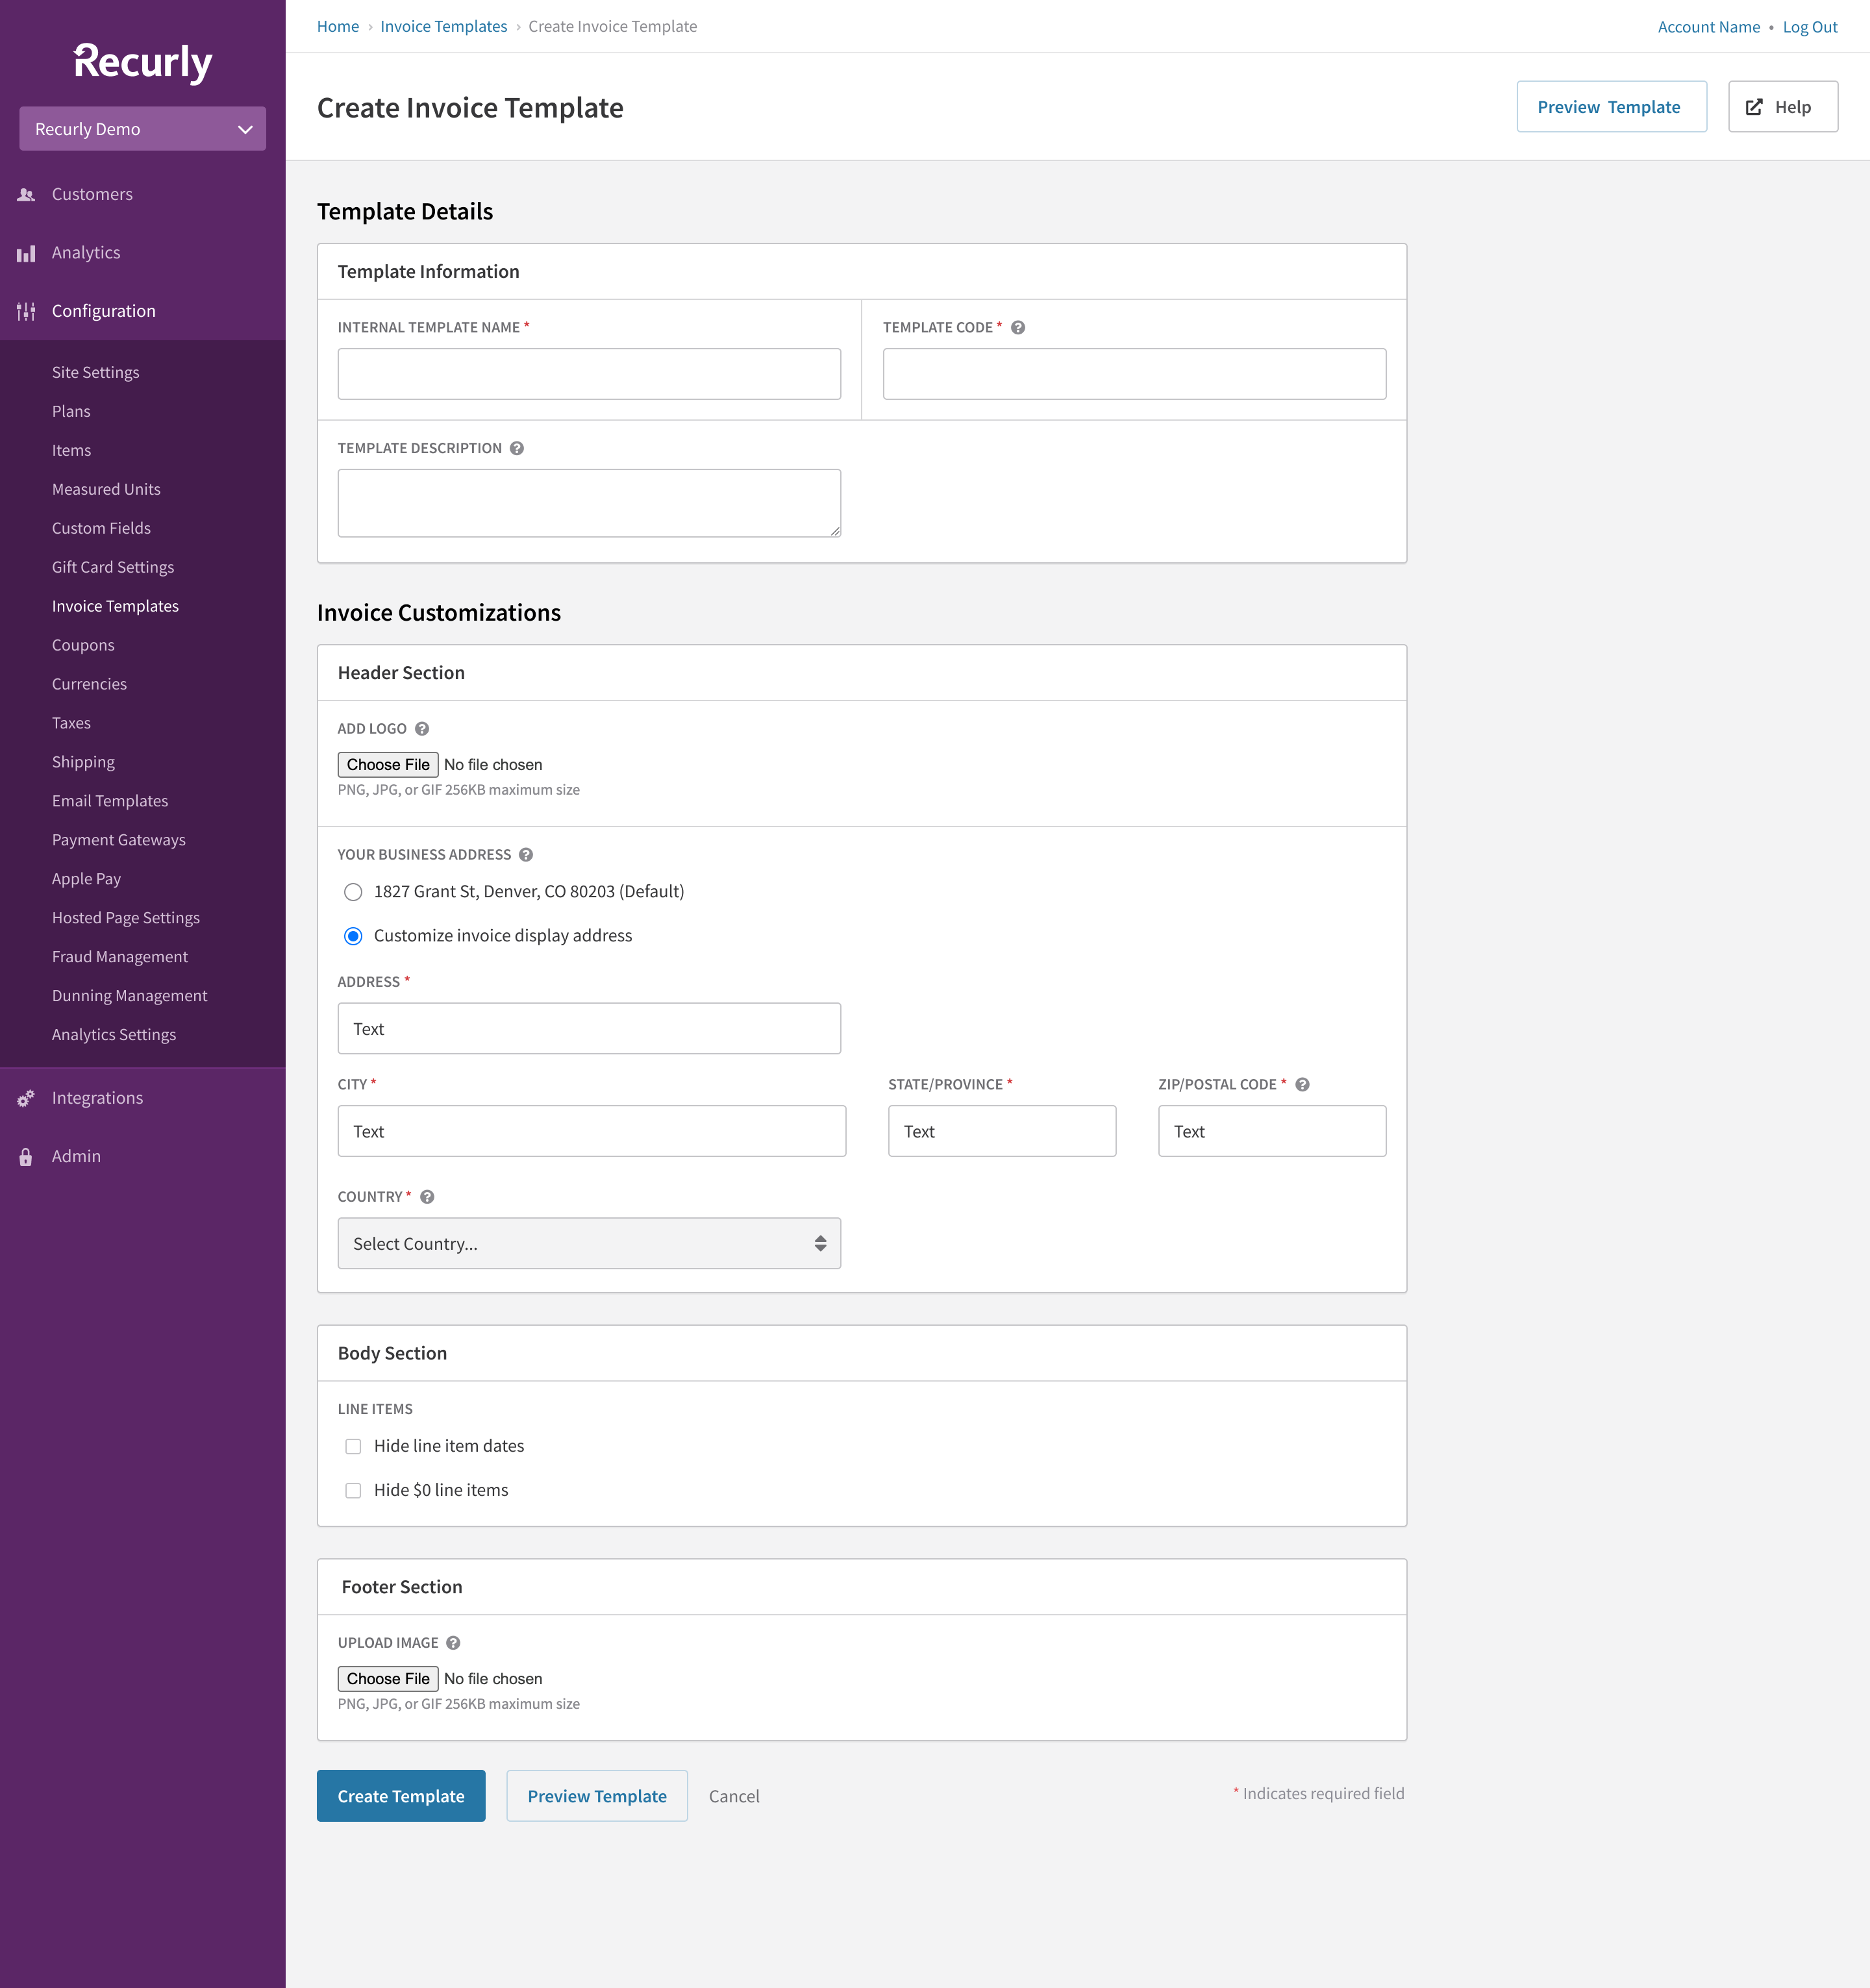Screen dimensions: 1870x1988
Task: Check the Hide $0 line items option
Action: [353, 1490]
